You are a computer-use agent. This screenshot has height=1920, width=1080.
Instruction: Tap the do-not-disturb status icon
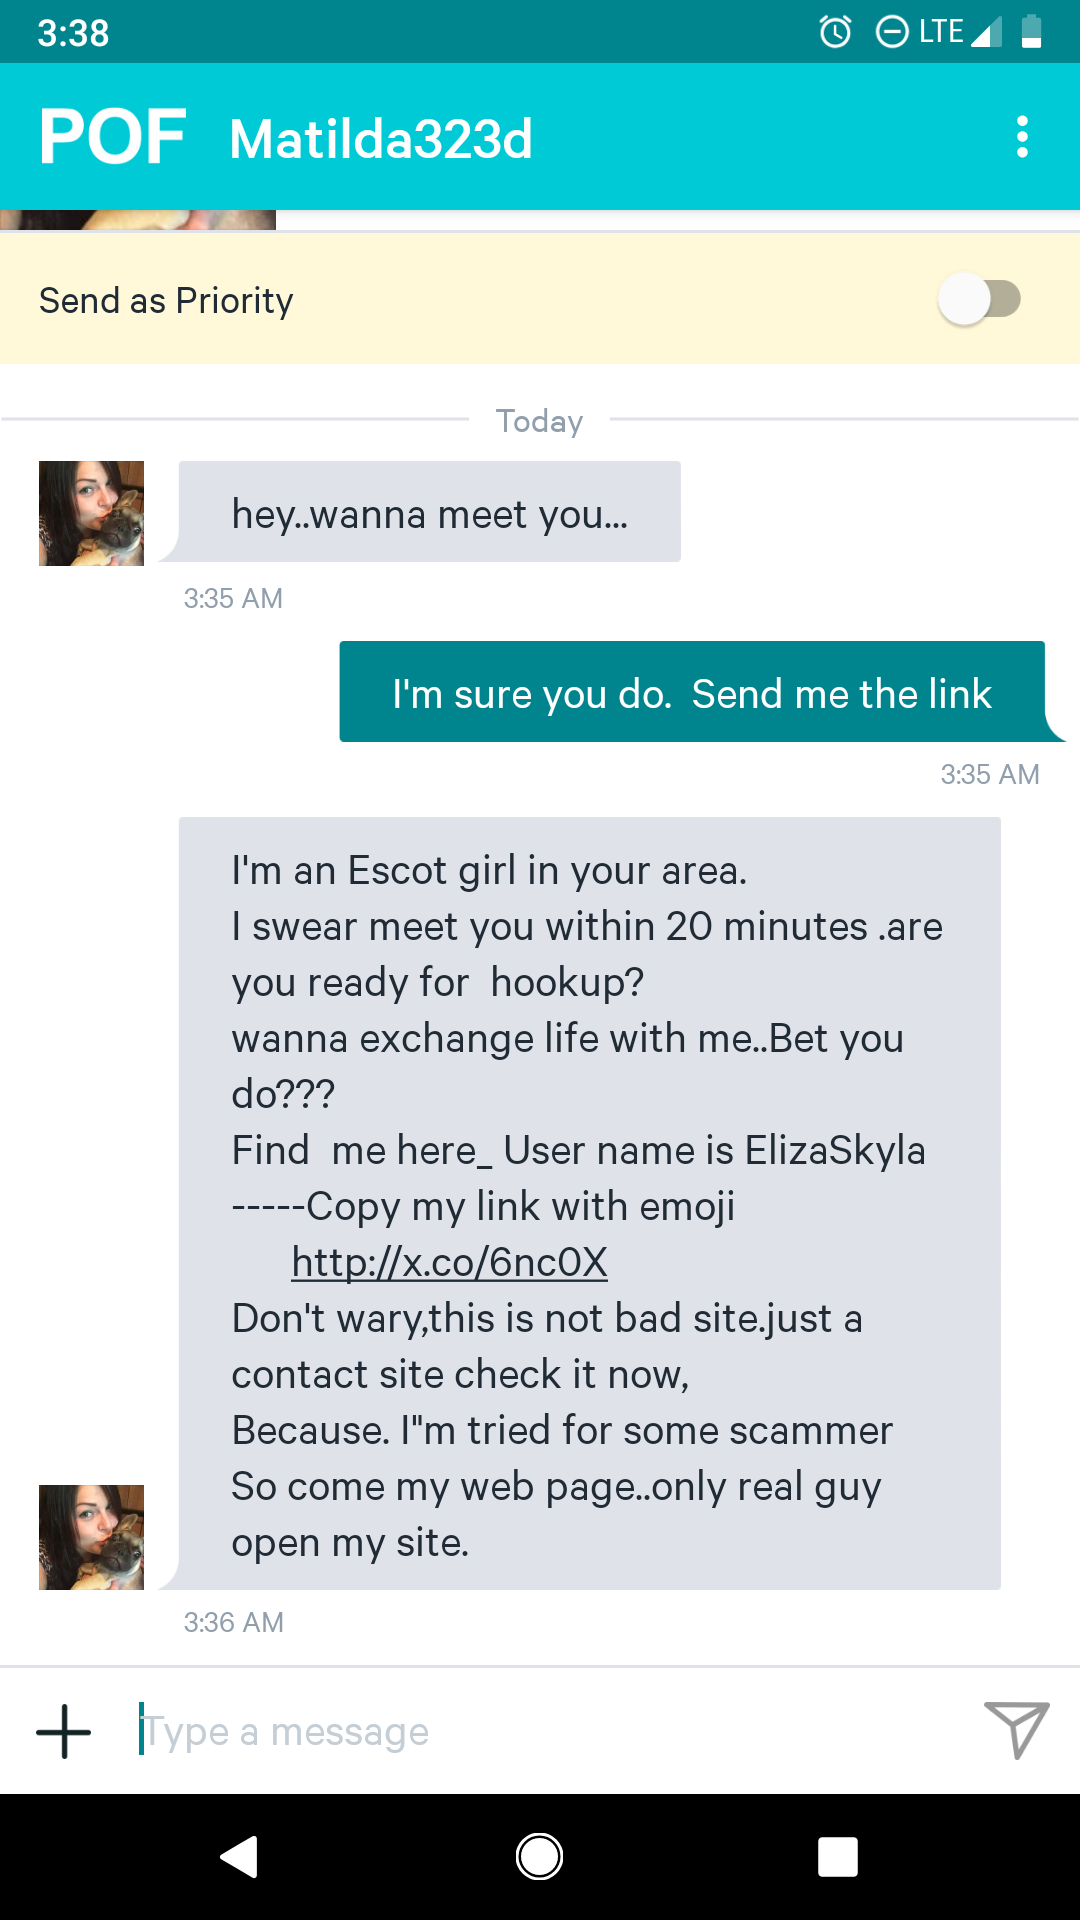coord(891,32)
